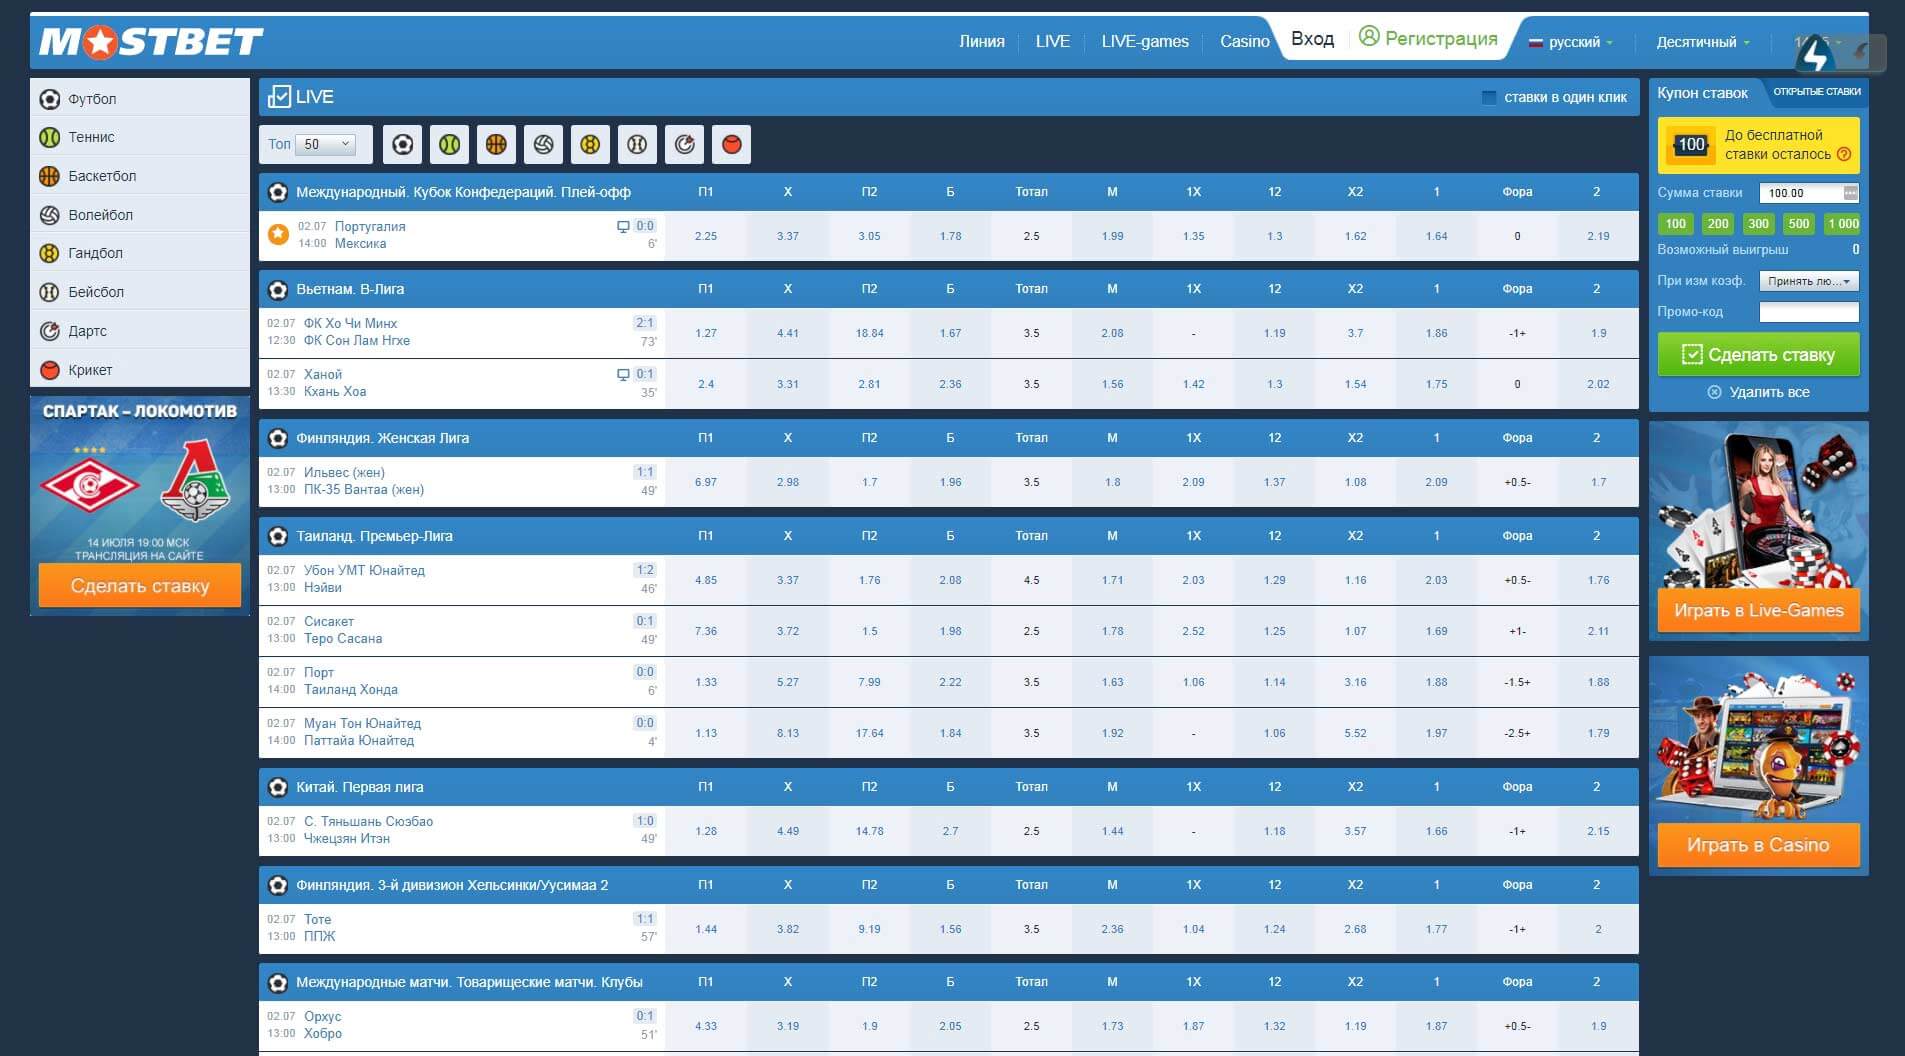This screenshot has height=1056, width=1905.
Task: Select П1 odds 1.13 for Муан Тон Юнайтед
Action: pyautogui.click(x=706, y=733)
